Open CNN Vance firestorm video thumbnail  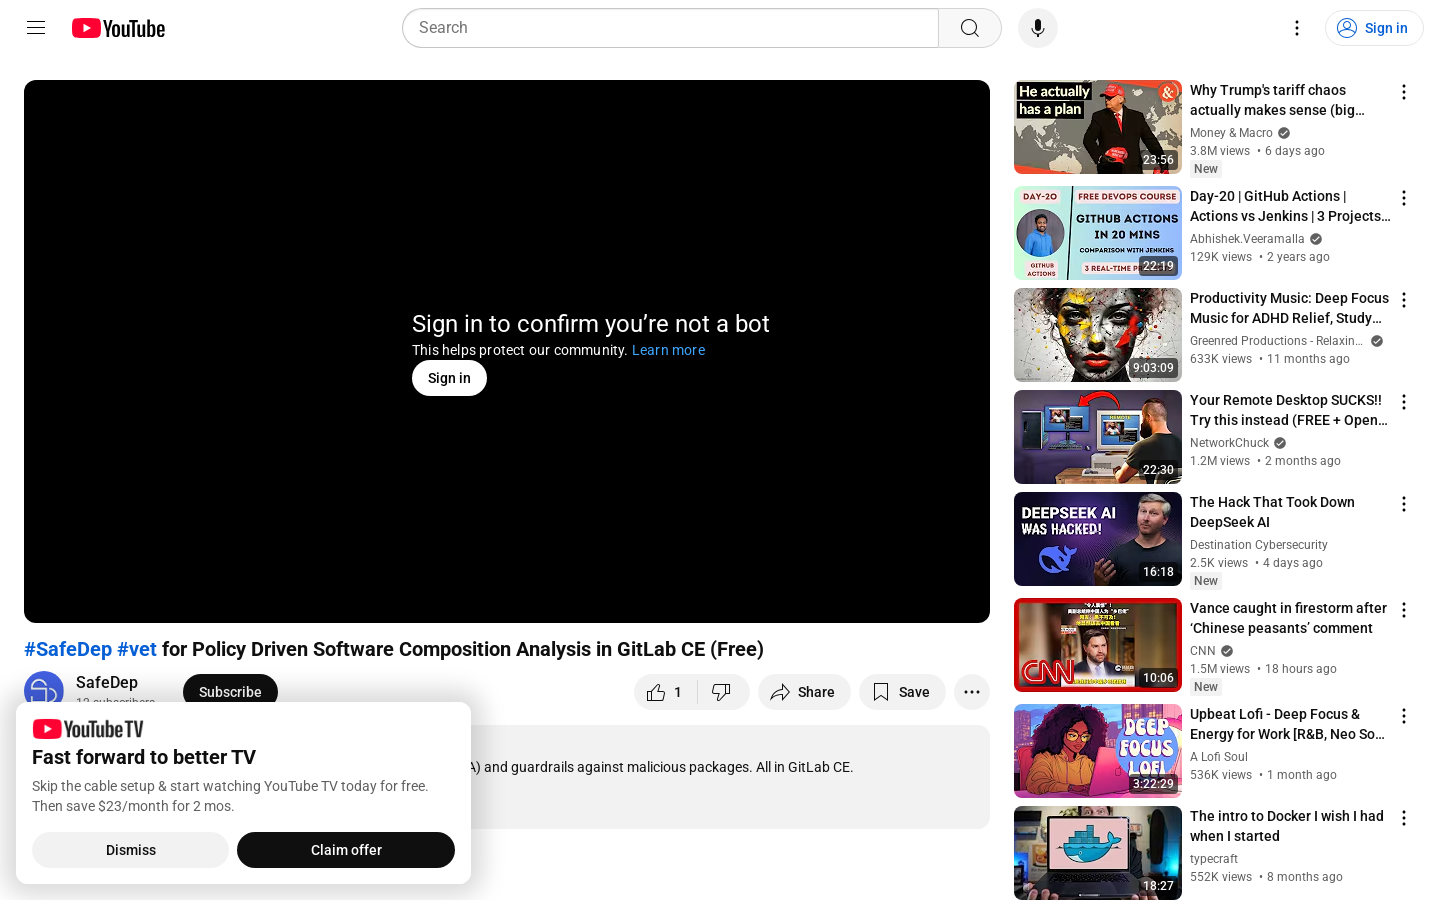[x=1098, y=645]
